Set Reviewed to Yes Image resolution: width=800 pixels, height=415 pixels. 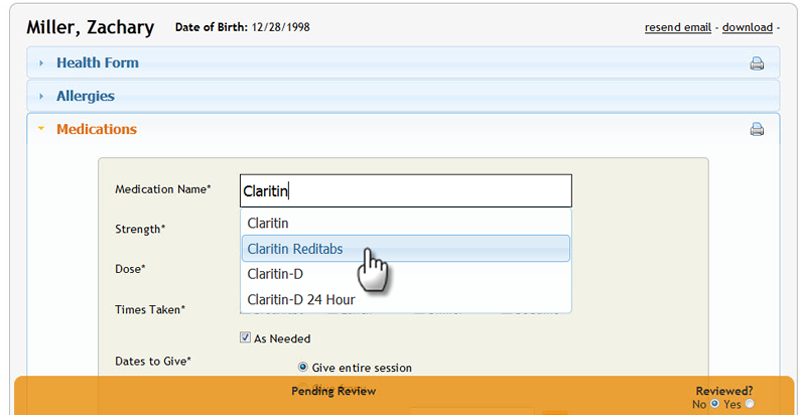[749, 404]
